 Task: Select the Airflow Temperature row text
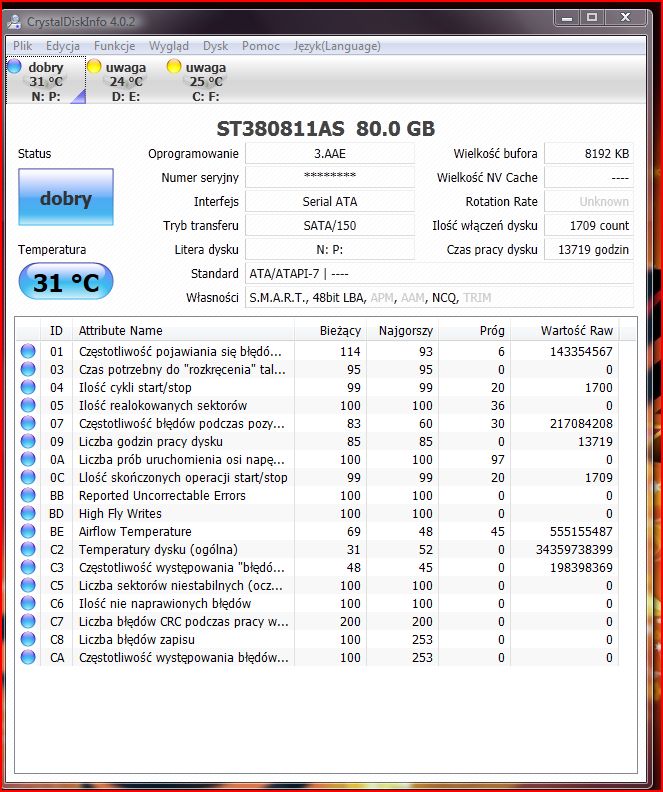[x=135, y=531]
